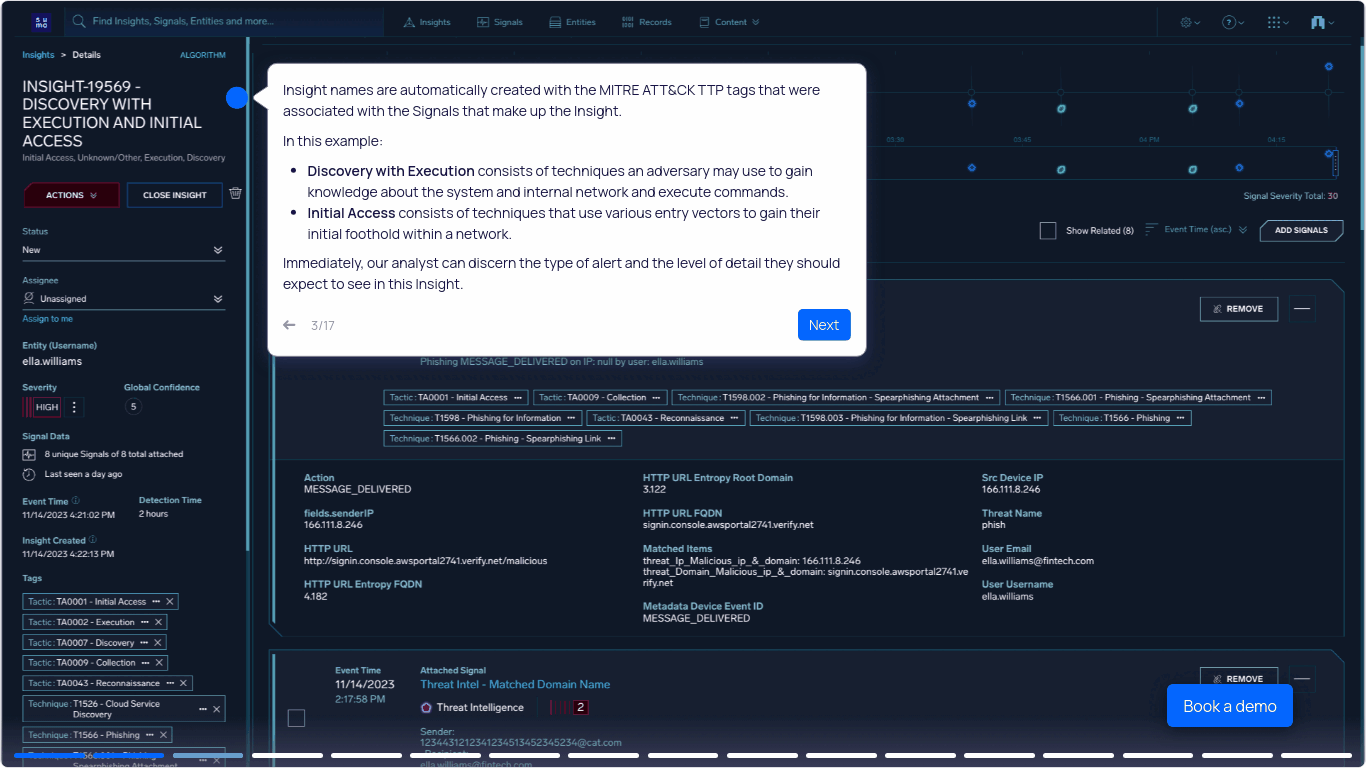The image size is (1366, 768).
Task: Delete insight using trash icon
Action: (235, 194)
